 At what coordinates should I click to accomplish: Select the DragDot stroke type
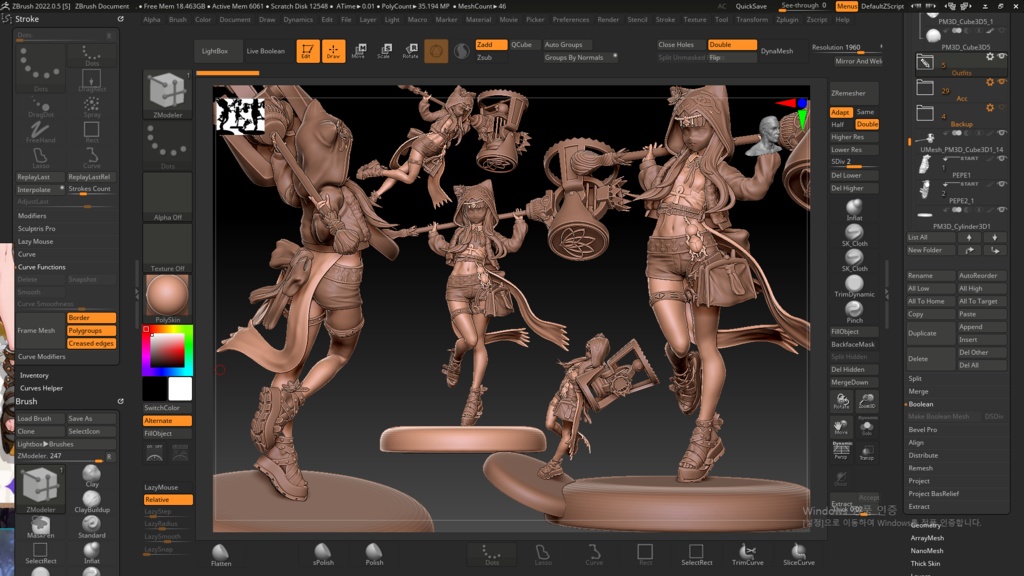click(40, 106)
